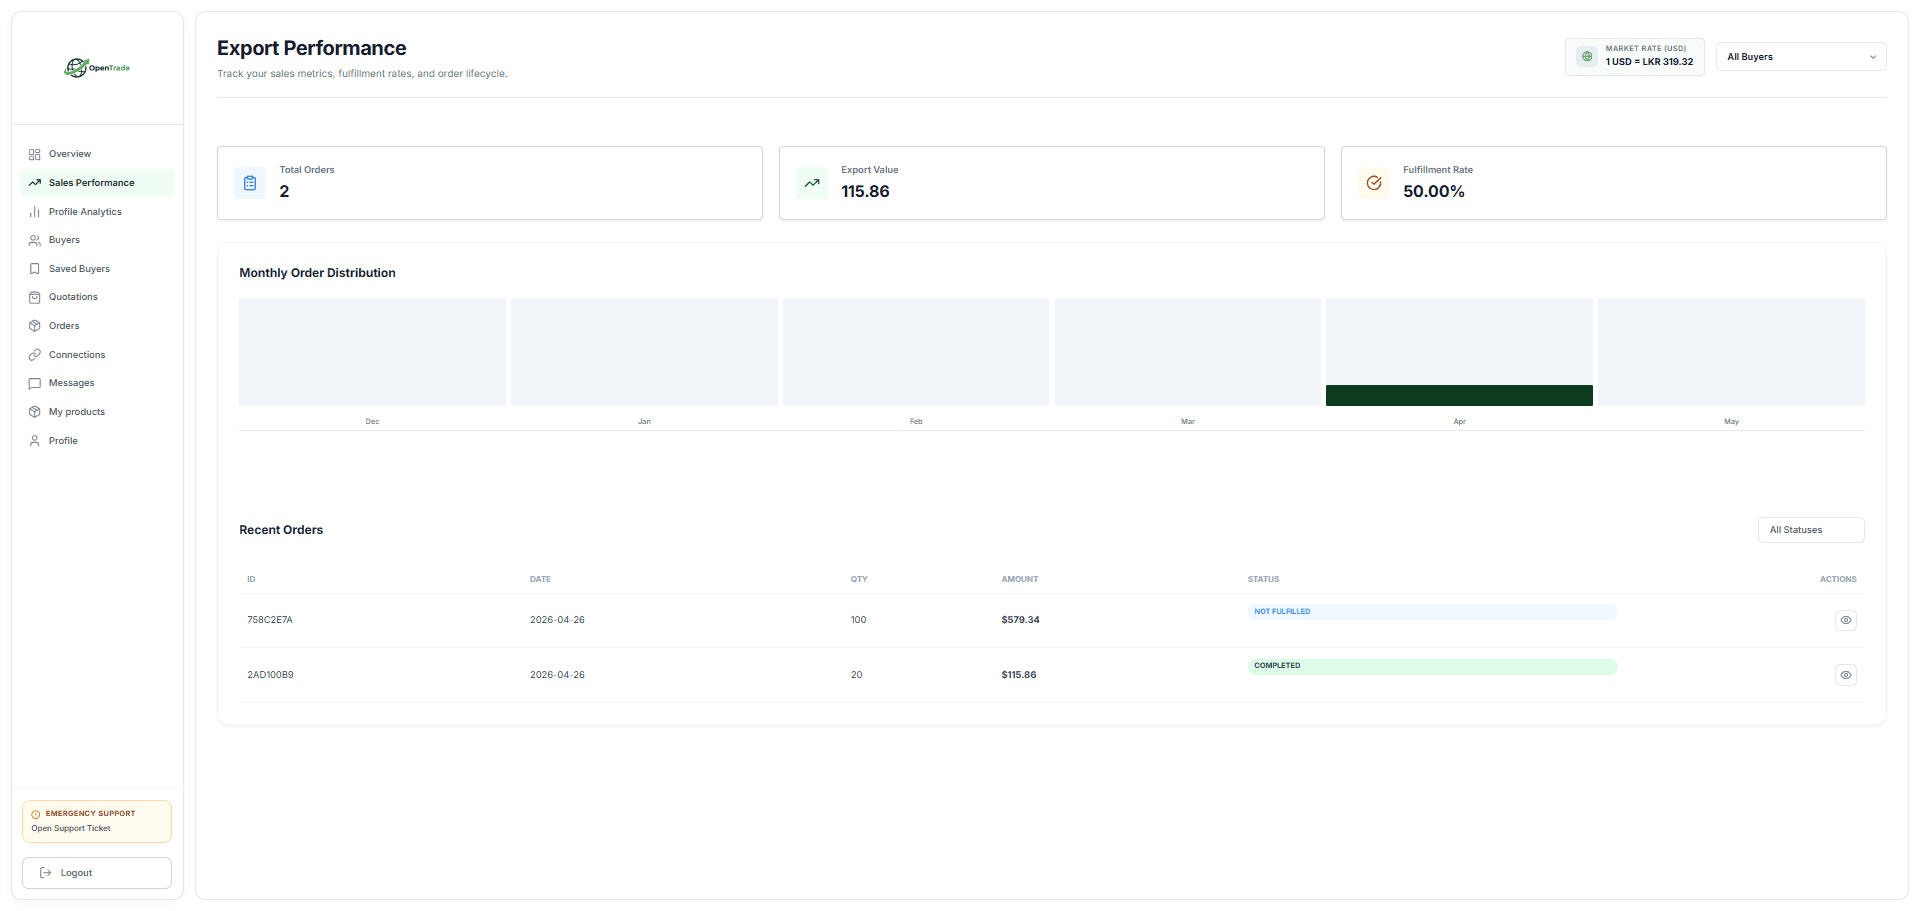The width and height of the screenshot is (1920, 911).
Task: Open Saved Buyers page
Action: coord(97,269)
